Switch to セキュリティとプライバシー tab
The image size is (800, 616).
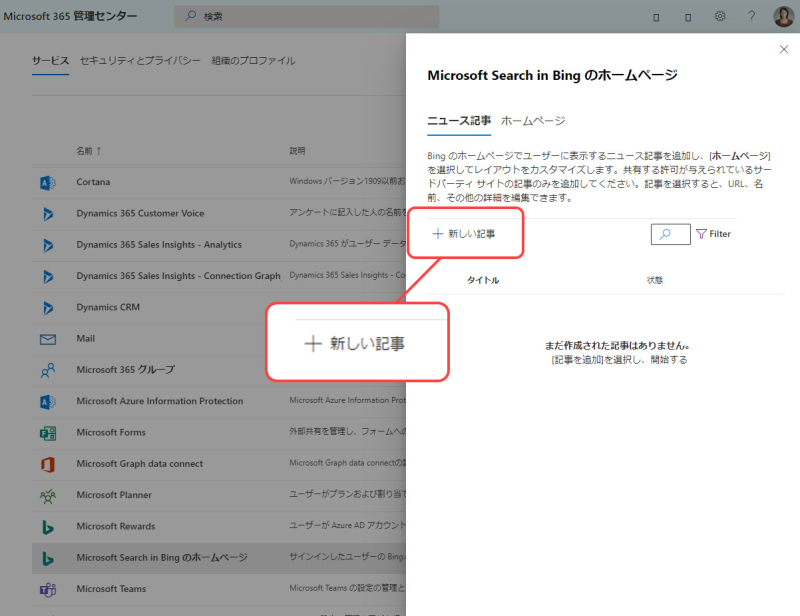coord(140,61)
